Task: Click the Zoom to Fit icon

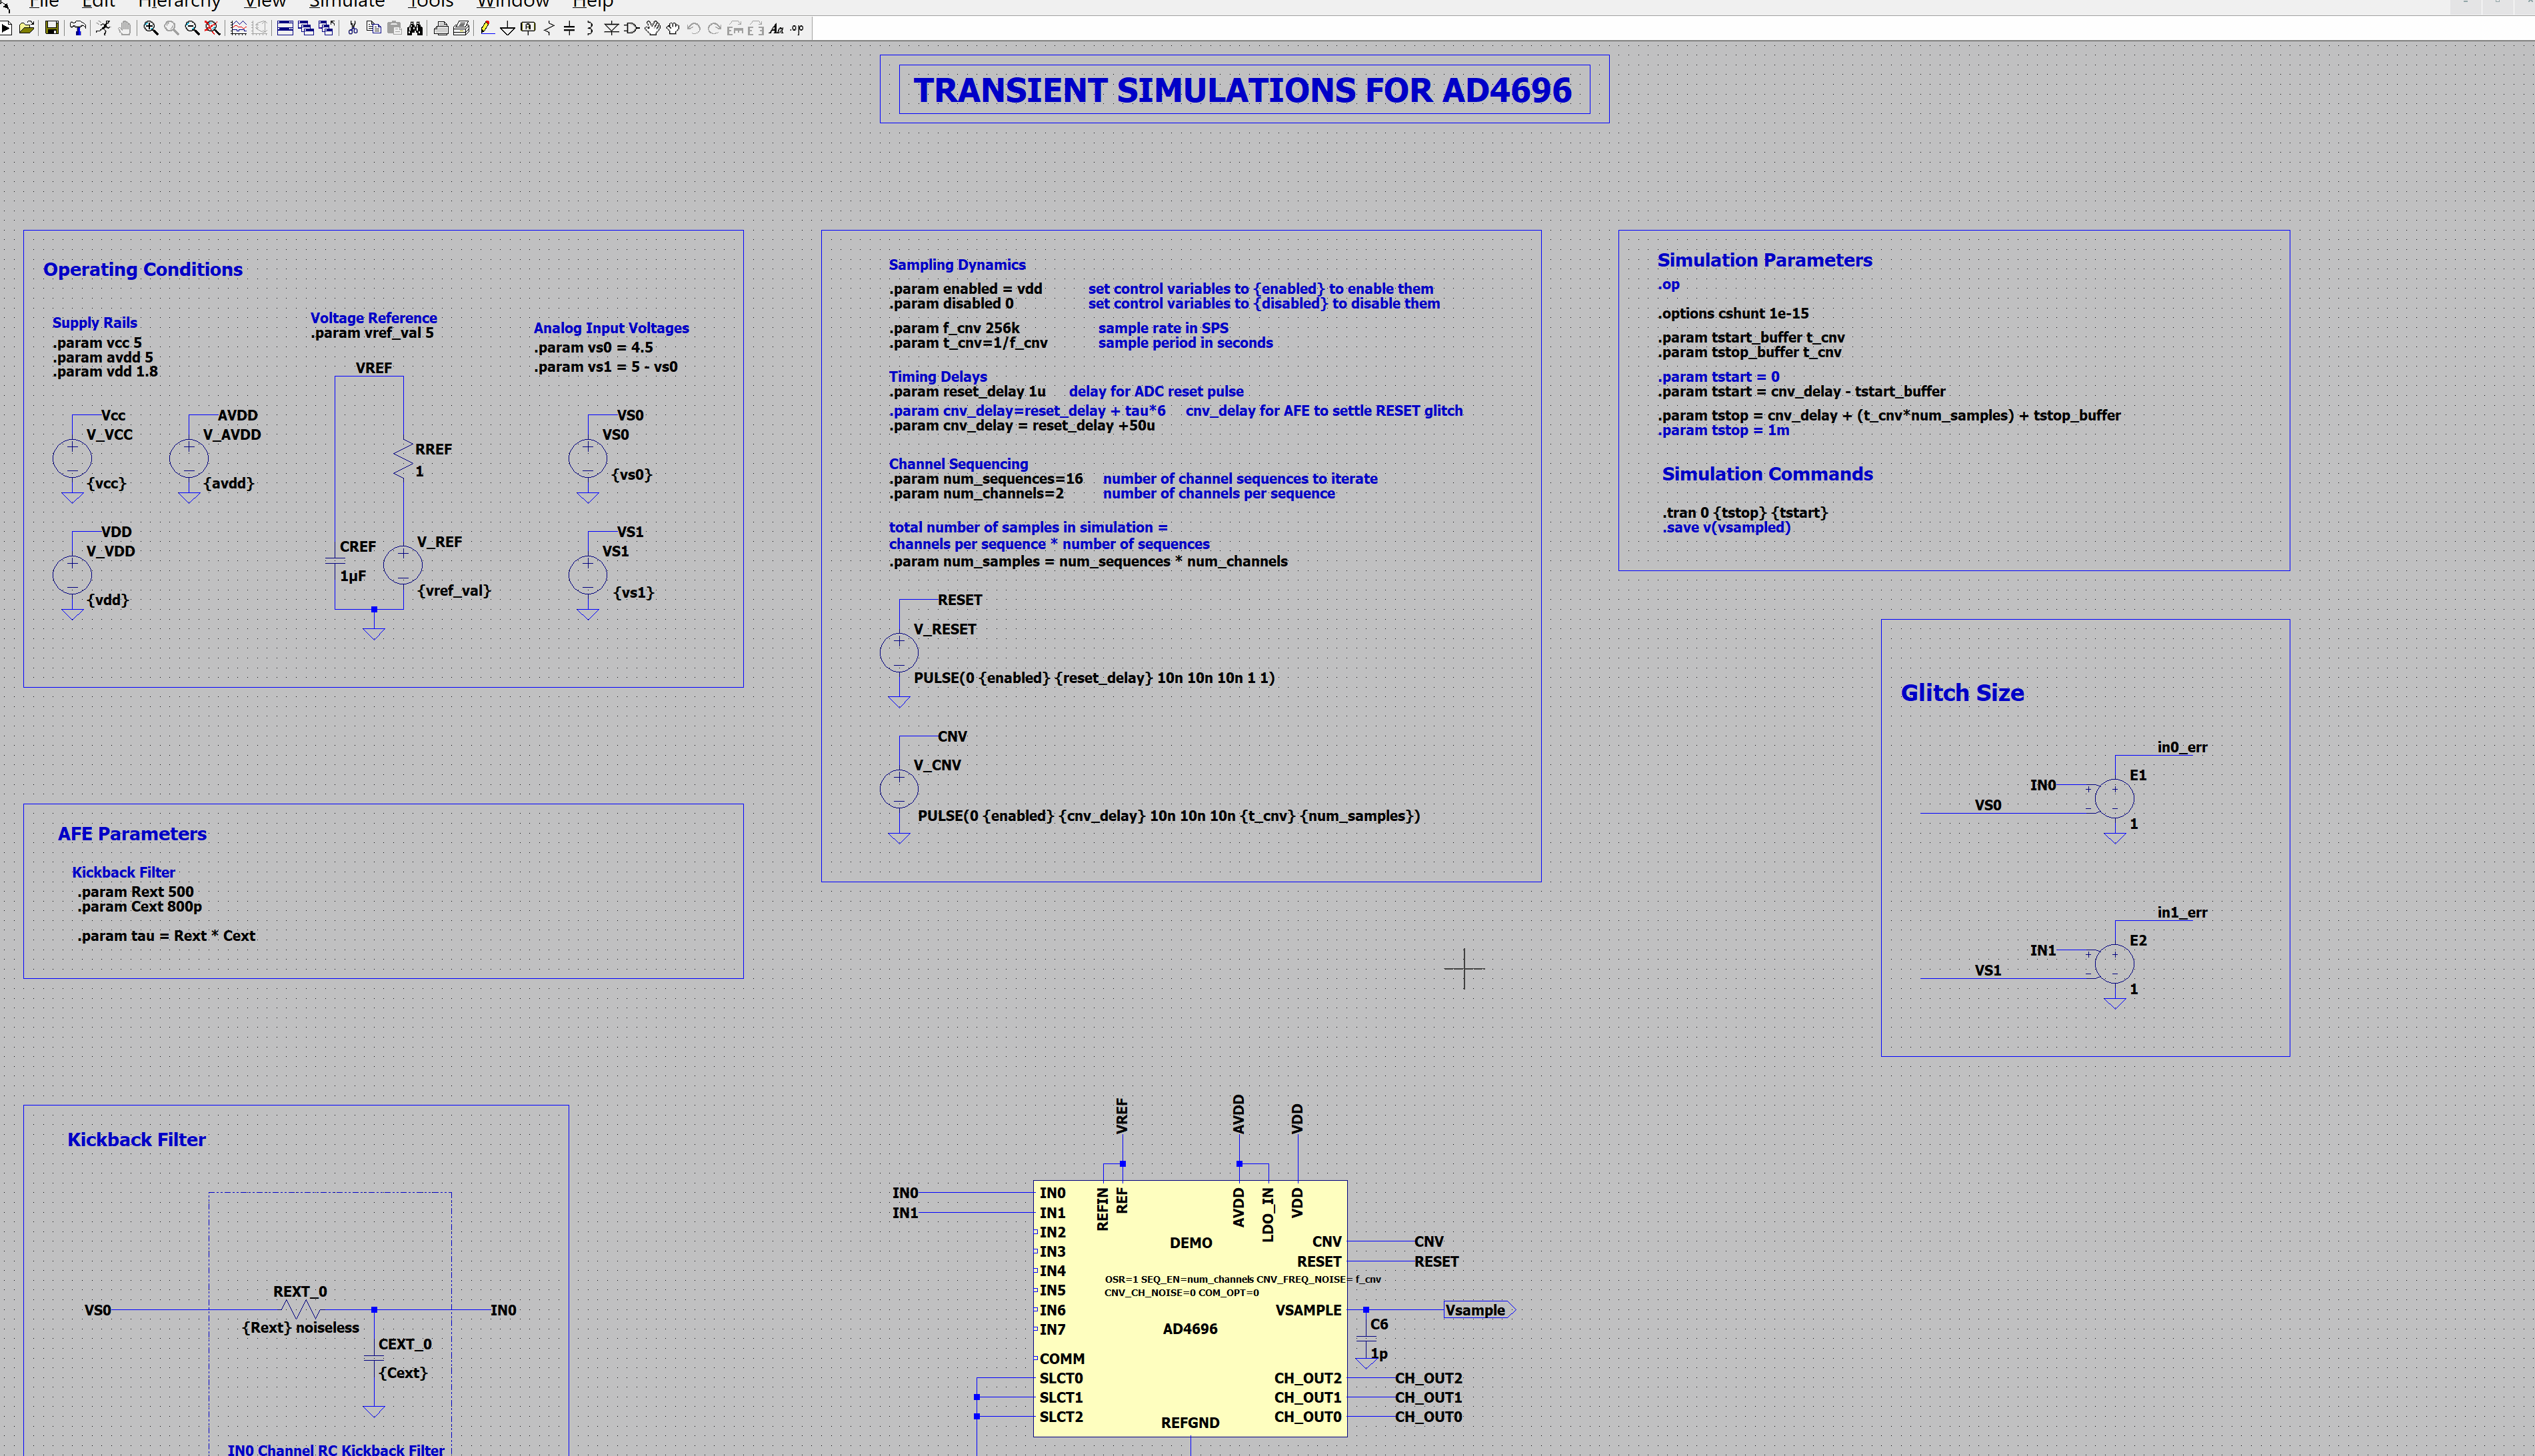Action: click(x=212, y=28)
